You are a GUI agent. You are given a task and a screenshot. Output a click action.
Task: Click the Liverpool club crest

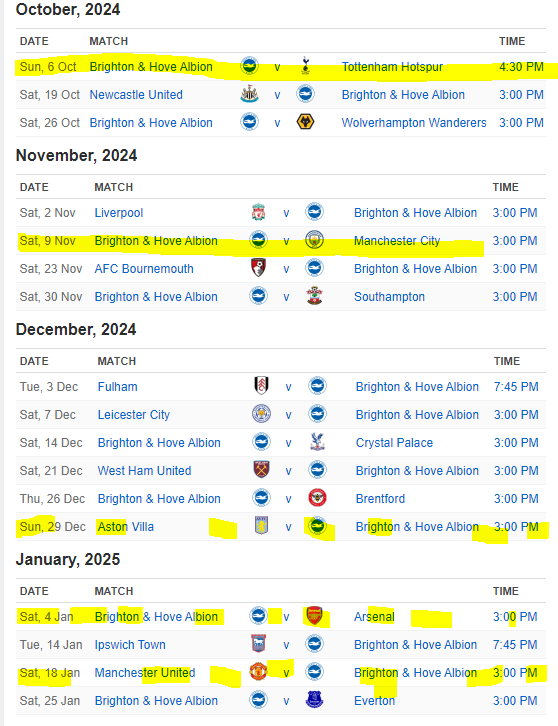coord(258,212)
